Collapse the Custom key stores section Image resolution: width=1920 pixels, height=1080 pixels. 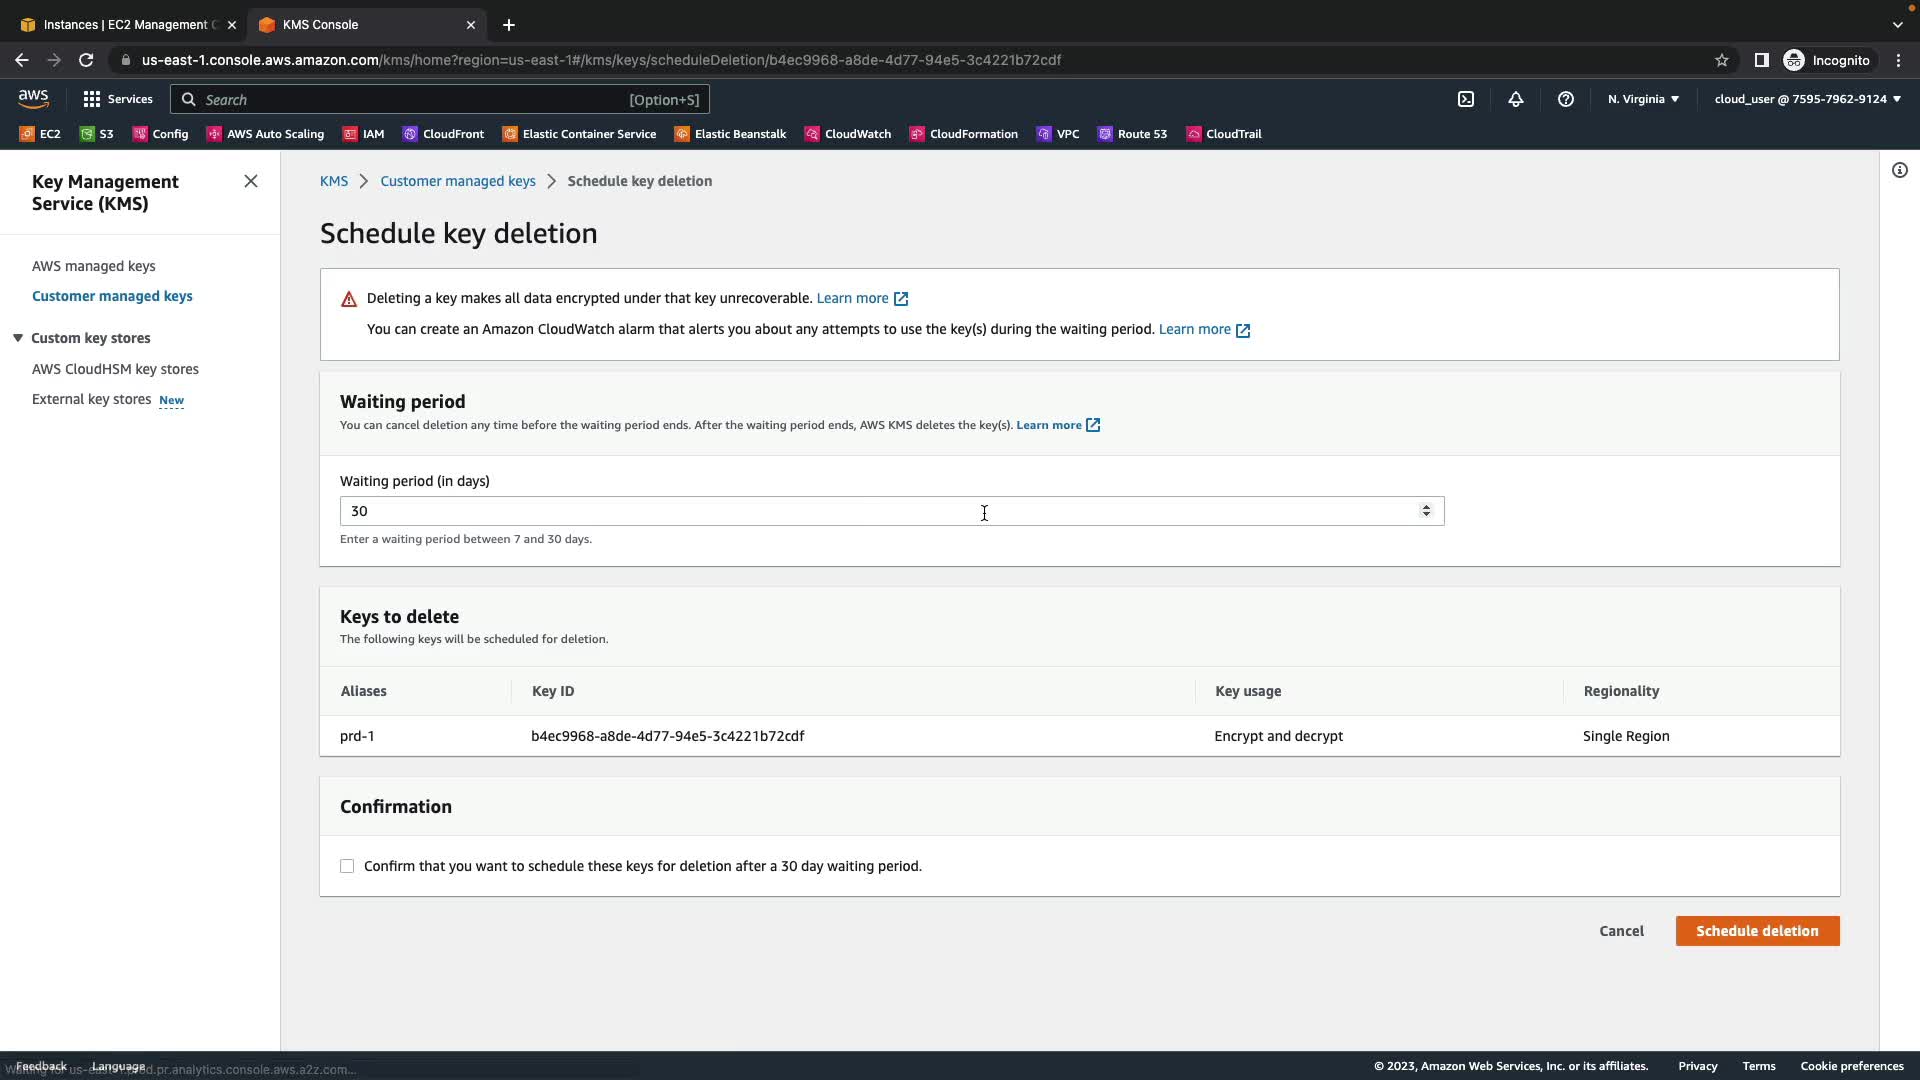18,338
